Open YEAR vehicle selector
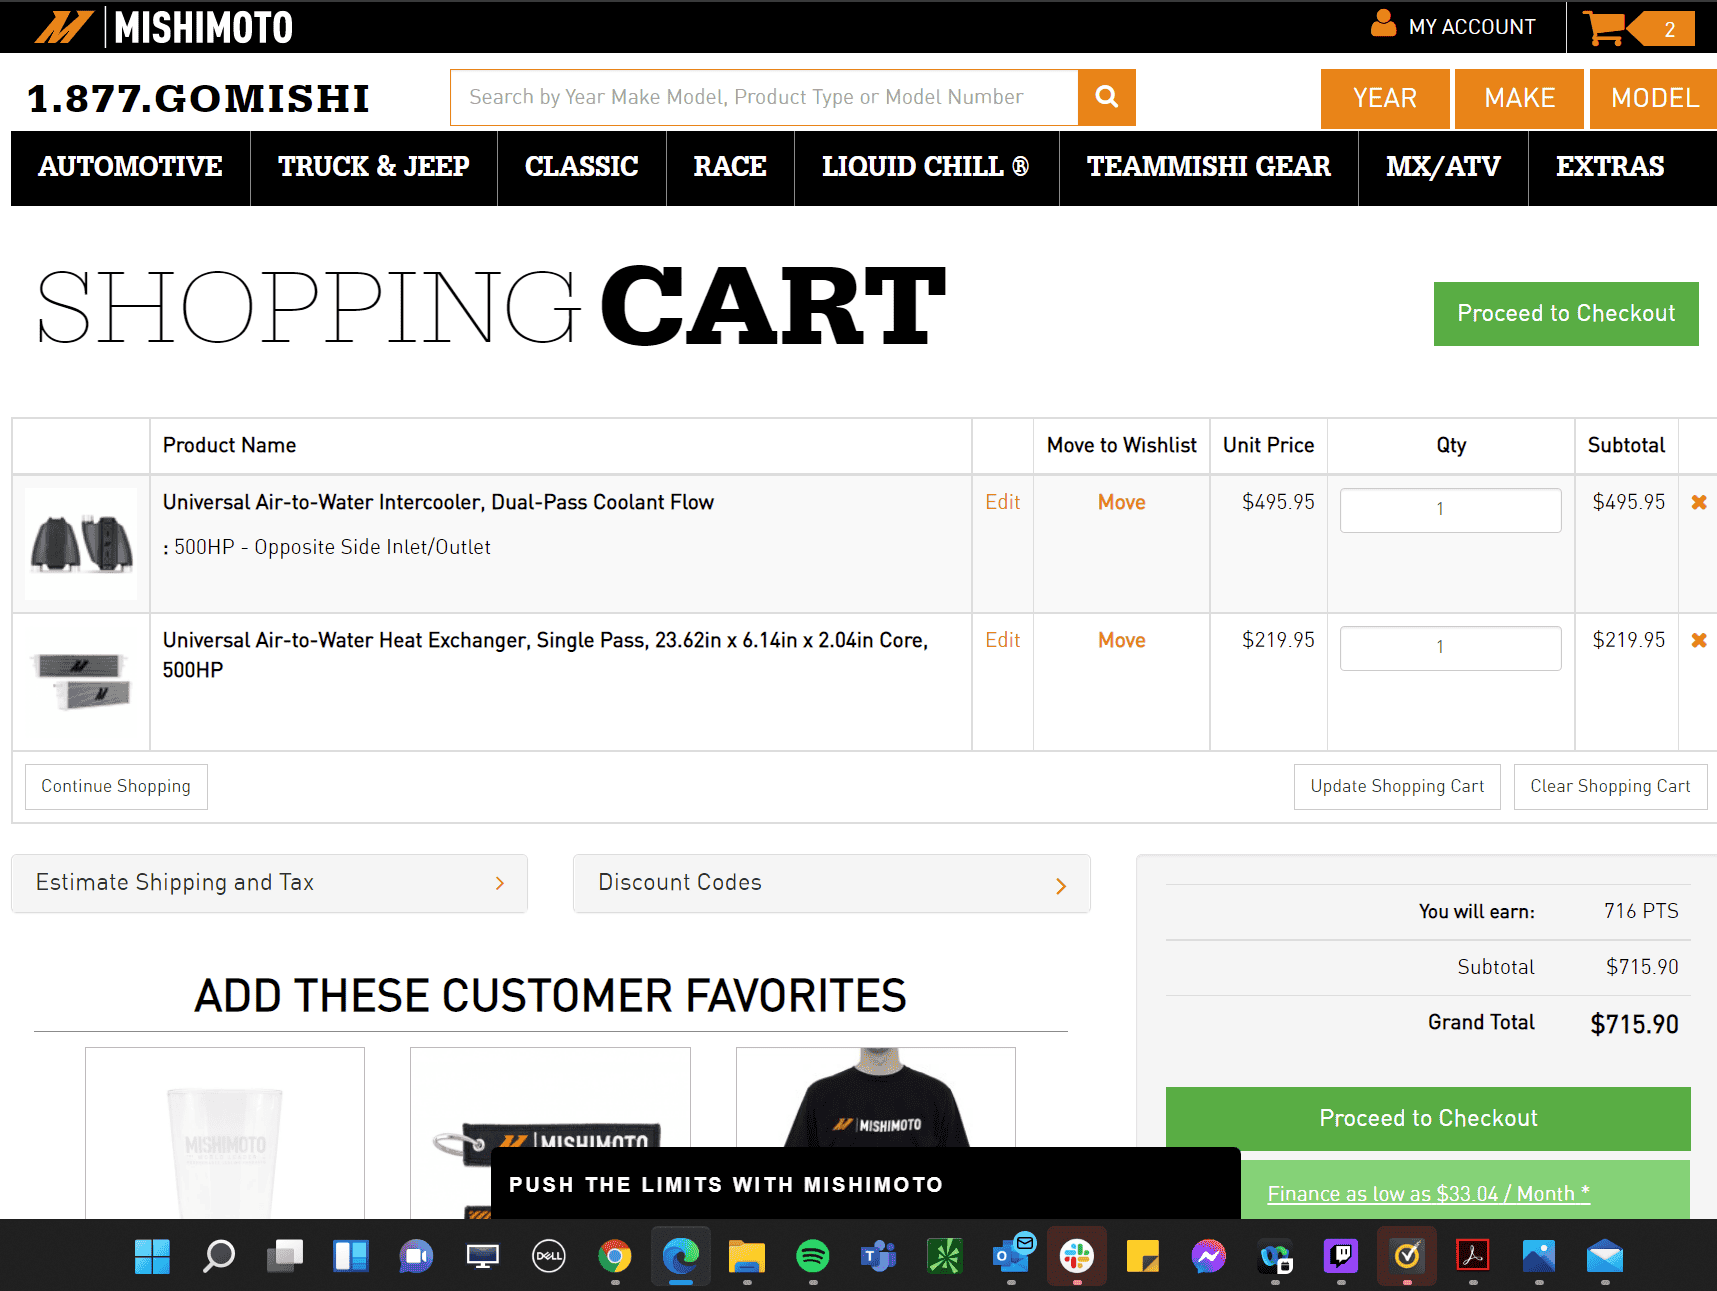This screenshot has width=1717, height=1291. point(1385,99)
